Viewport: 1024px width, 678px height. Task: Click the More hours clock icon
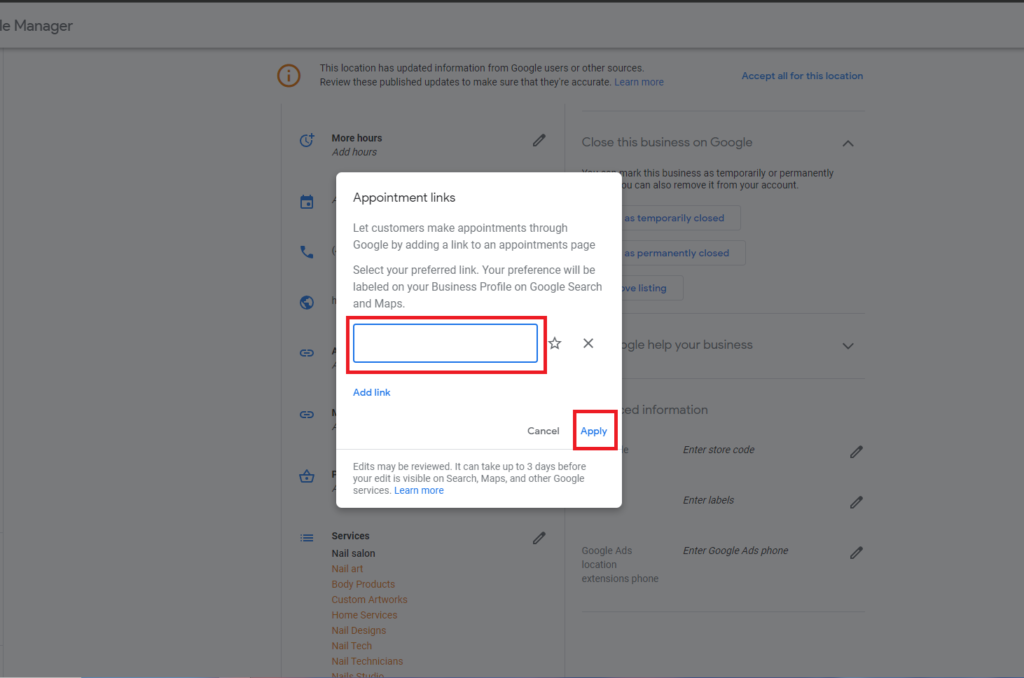tap(306, 140)
